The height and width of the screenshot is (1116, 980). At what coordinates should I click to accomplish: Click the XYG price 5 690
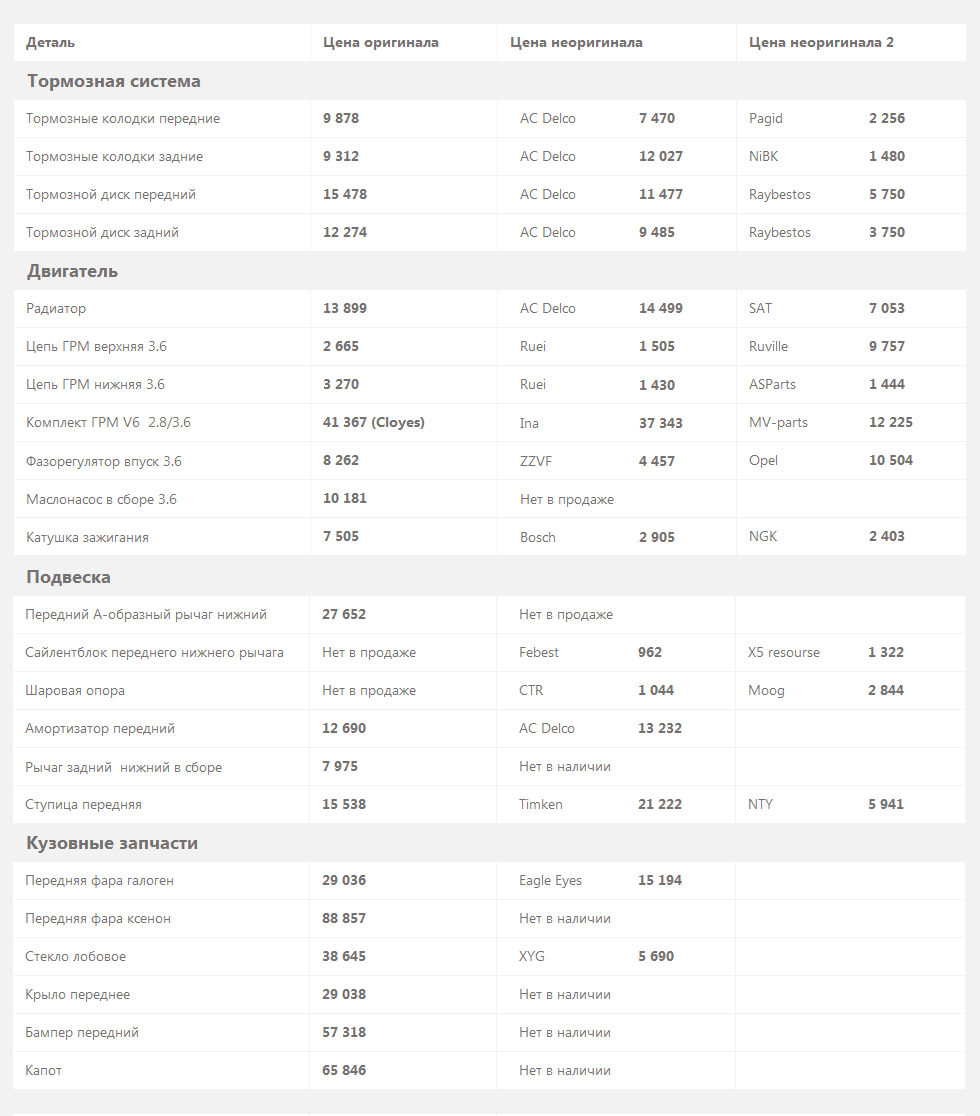(x=656, y=957)
